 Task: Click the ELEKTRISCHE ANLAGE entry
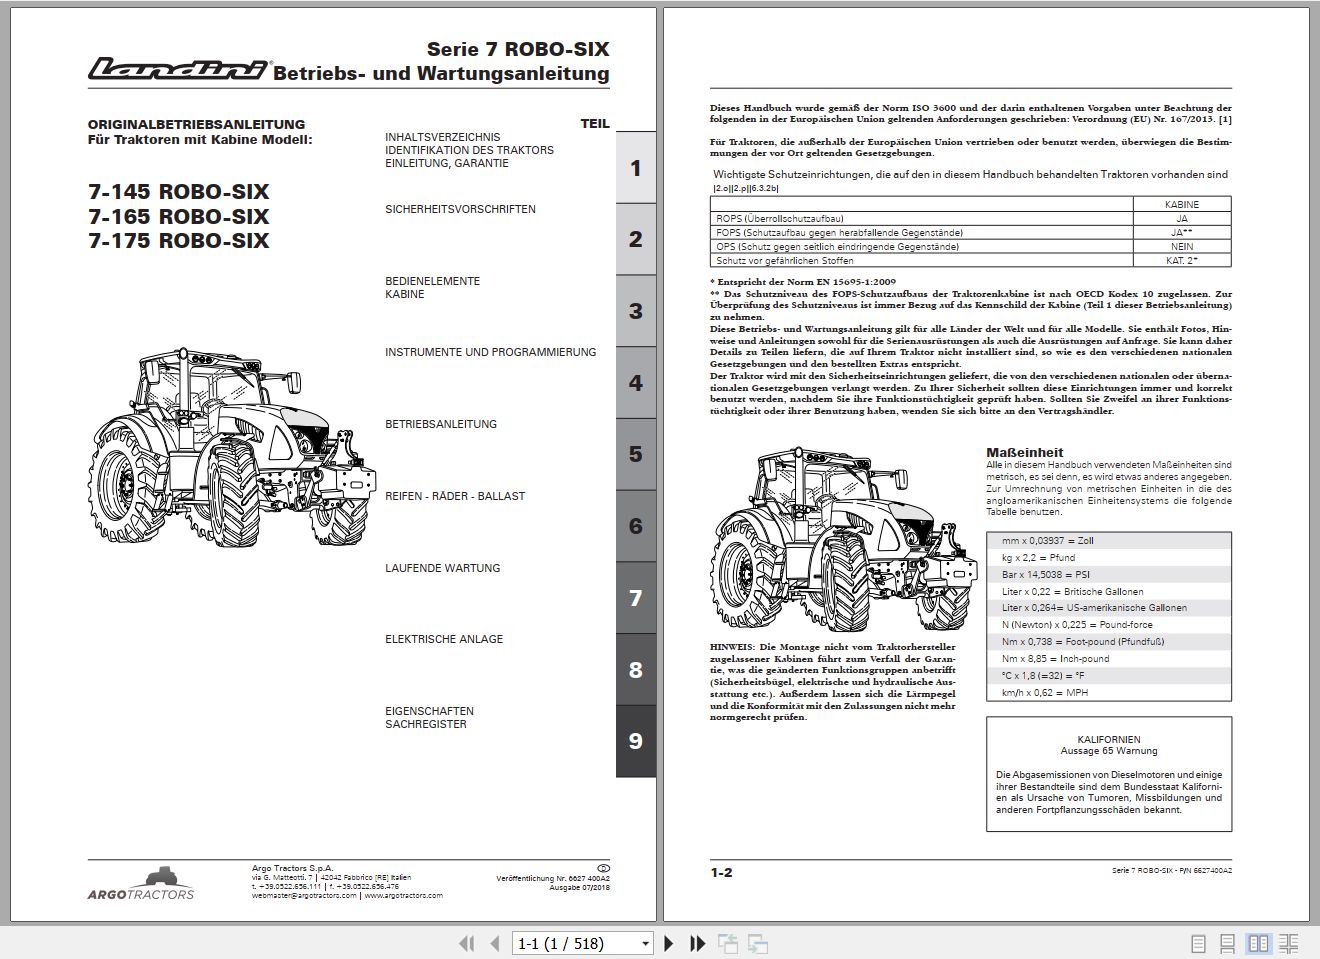(444, 639)
